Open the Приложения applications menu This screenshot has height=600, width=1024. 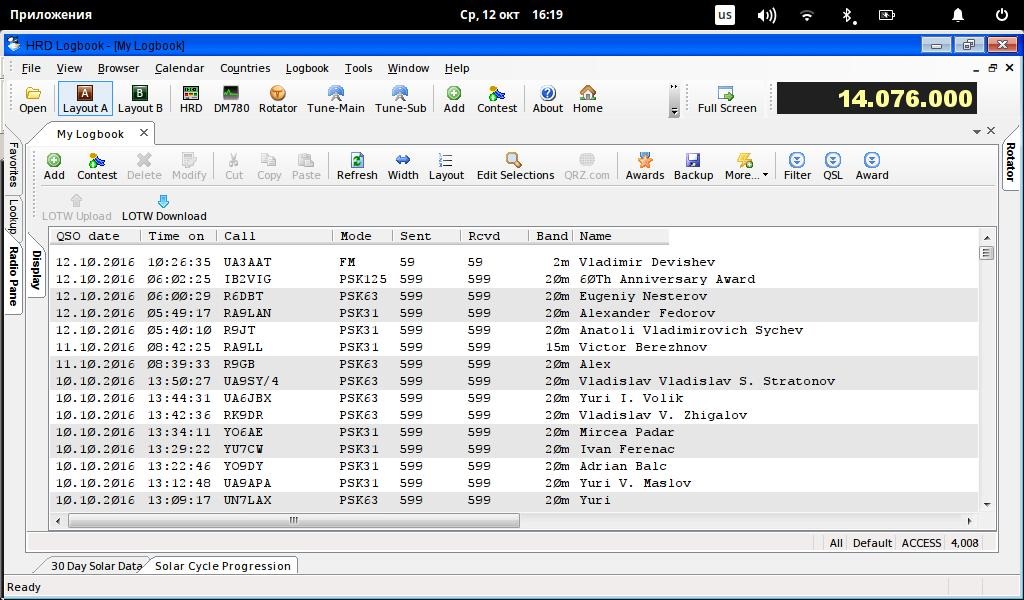(51, 14)
